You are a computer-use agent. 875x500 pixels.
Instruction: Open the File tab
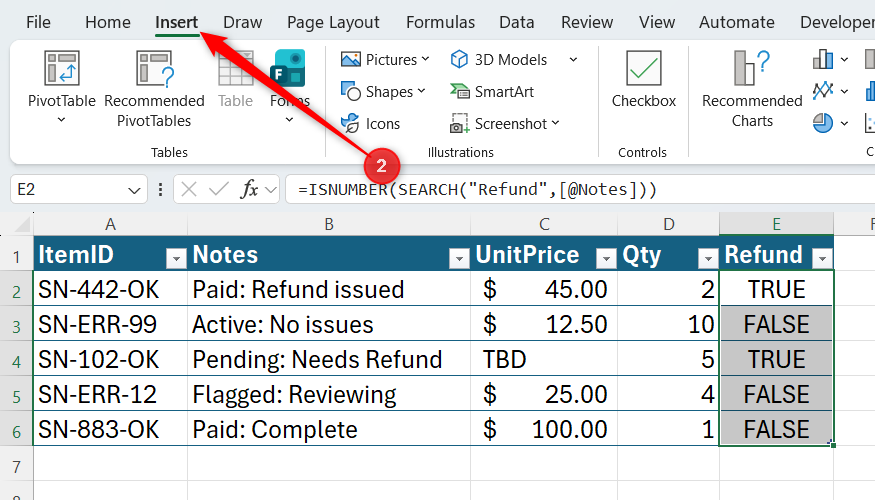point(38,22)
